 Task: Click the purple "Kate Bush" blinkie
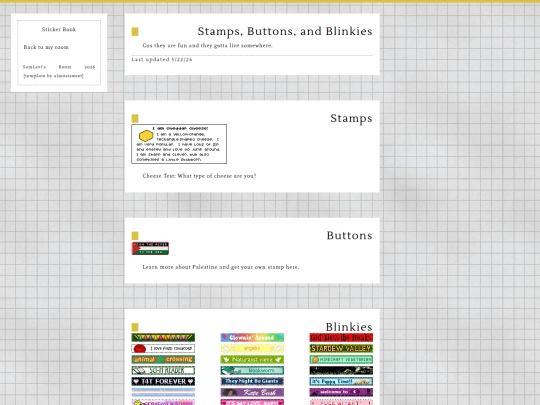coord(252,393)
